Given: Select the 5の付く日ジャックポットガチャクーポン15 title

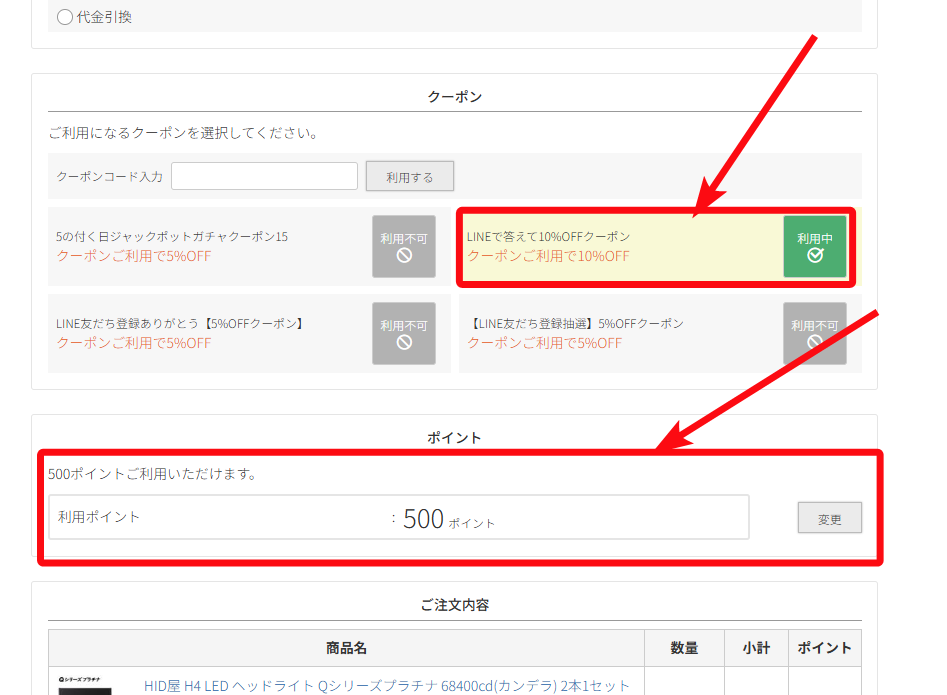Looking at the screenshot, I should [x=172, y=237].
